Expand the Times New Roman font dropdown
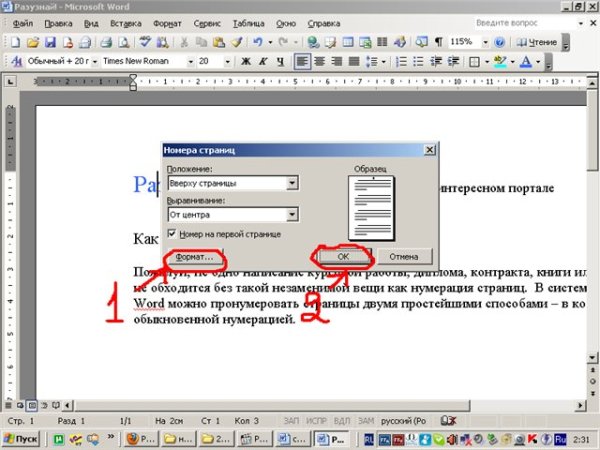Viewport: 600px width, 450px height. pyautogui.click(x=190, y=62)
